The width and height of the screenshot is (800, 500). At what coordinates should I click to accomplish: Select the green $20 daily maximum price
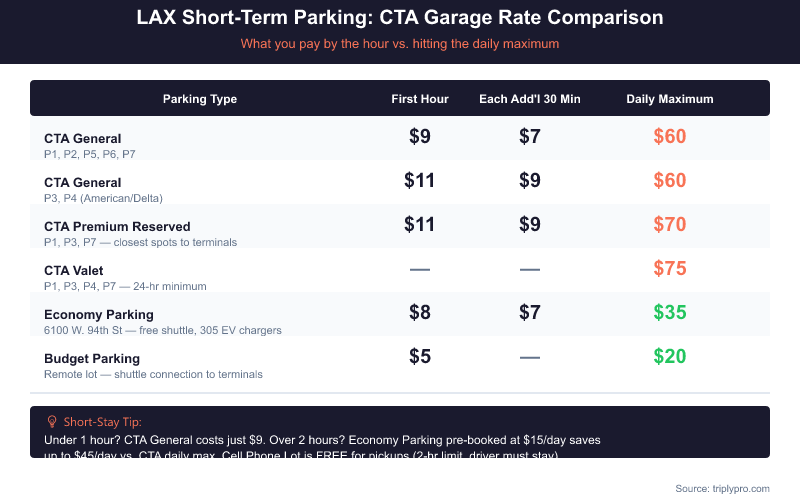(x=670, y=356)
